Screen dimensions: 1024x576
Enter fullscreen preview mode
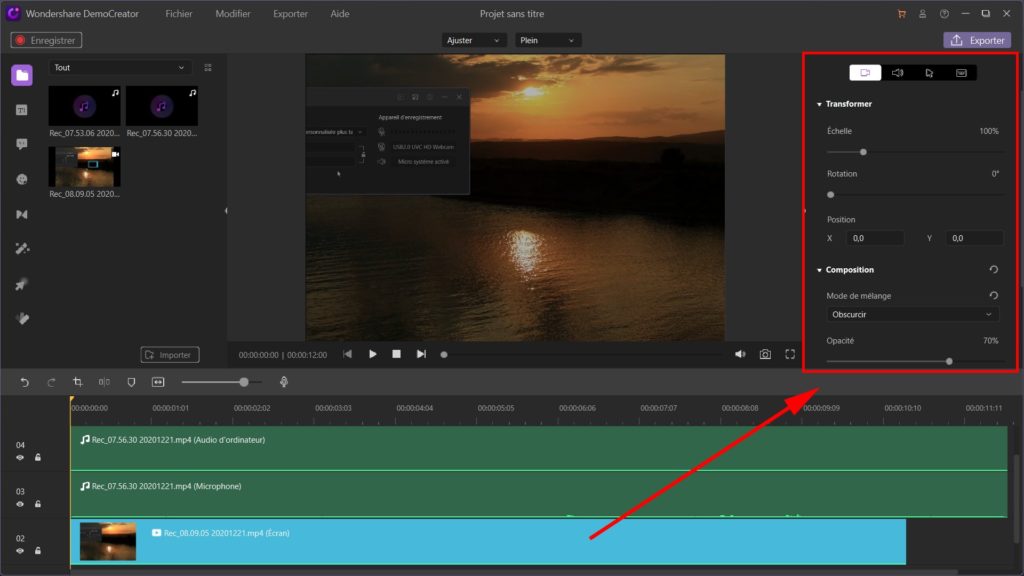[790, 354]
